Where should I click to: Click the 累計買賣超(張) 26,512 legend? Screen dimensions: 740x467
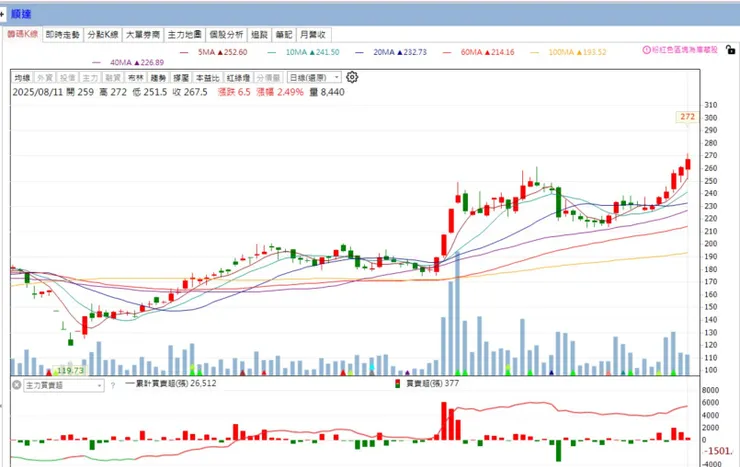[x=171, y=384]
